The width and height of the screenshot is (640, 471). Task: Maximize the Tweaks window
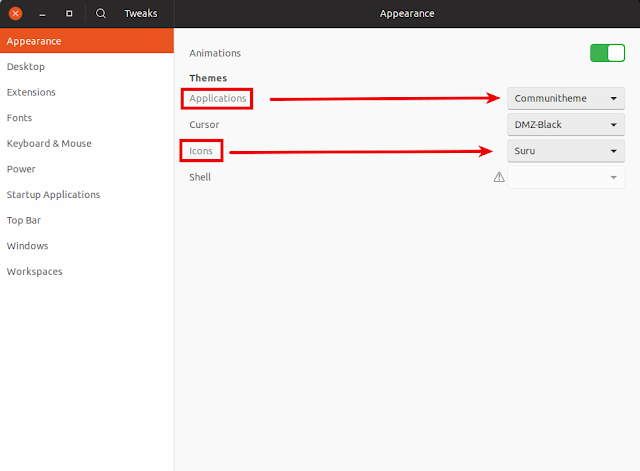pos(69,13)
